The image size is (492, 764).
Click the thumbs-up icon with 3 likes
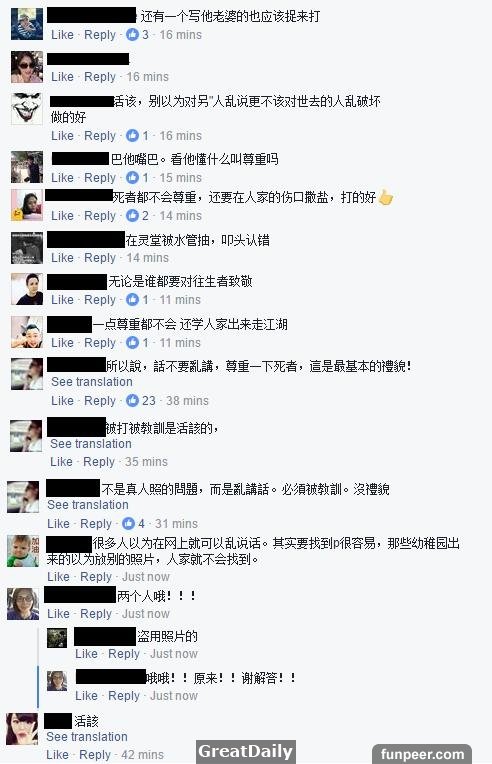(x=132, y=35)
